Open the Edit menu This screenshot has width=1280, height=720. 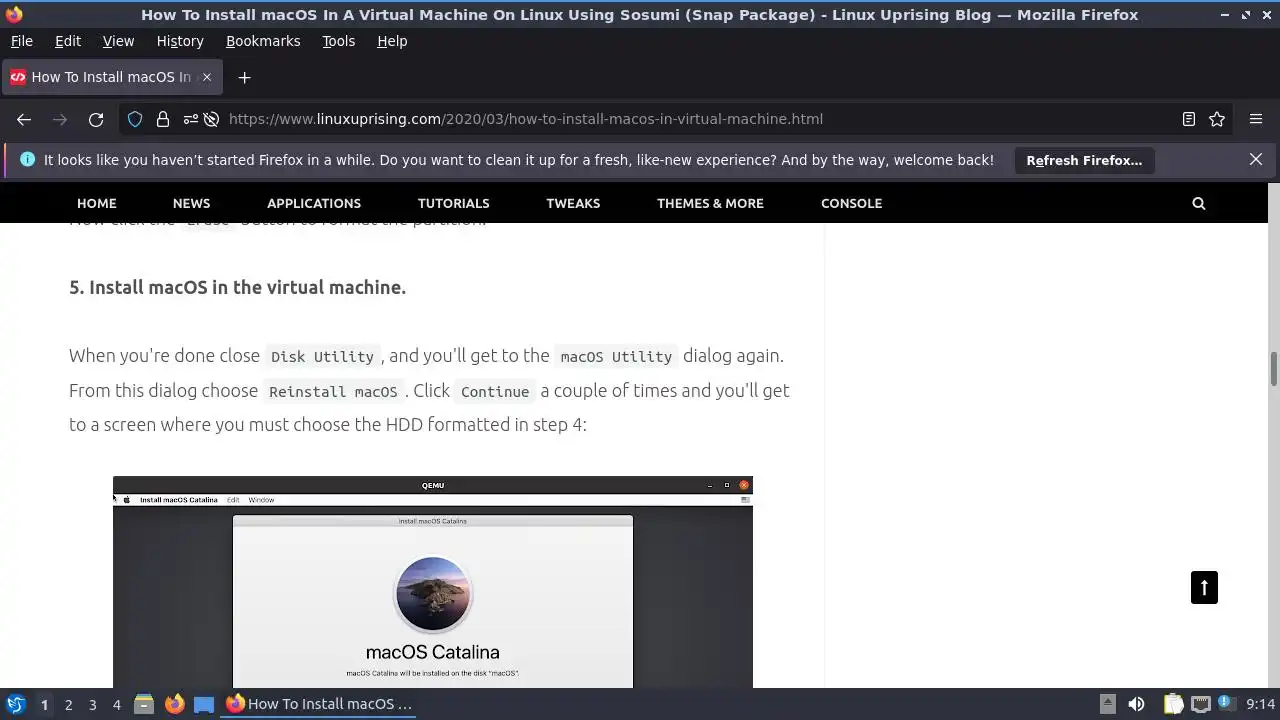click(68, 41)
